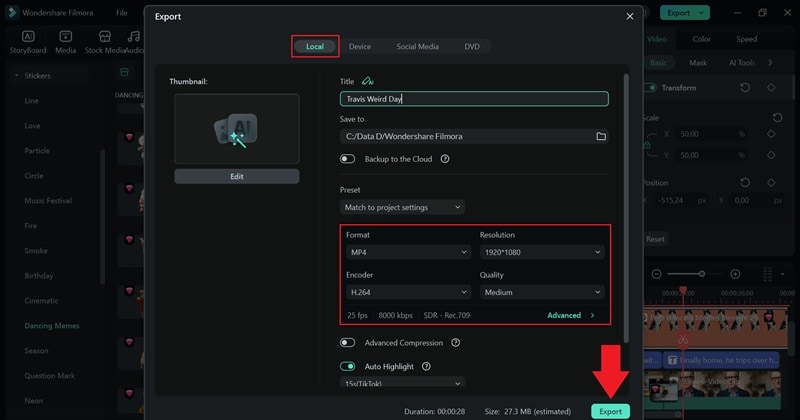Open Stock Media in main toolbar
This screenshot has height=420, width=800.
(x=105, y=42)
